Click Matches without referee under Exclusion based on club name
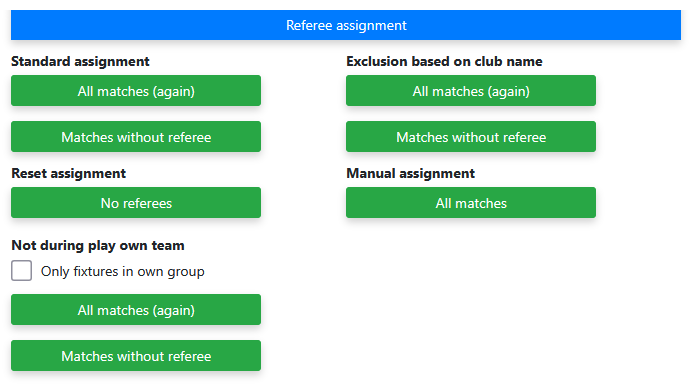691x389 pixels. (x=471, y=137)
